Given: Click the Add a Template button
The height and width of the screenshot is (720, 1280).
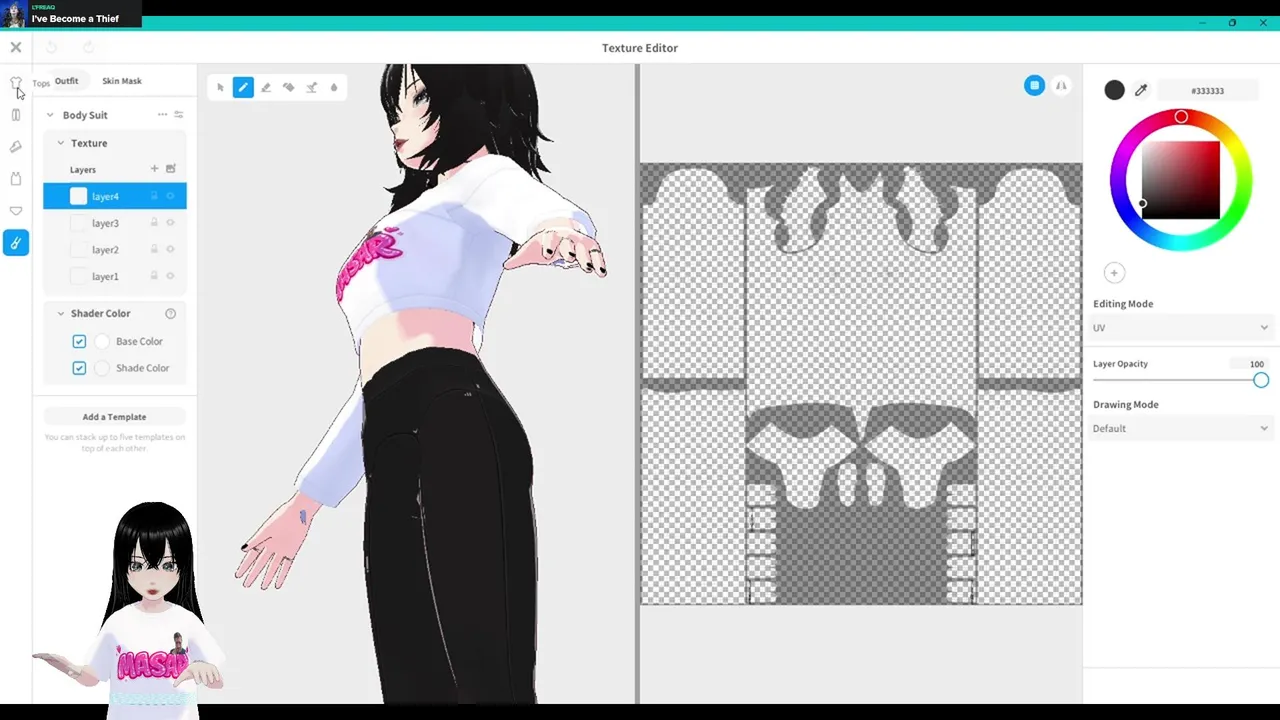Looking at the screenshot, I should 114,417.
